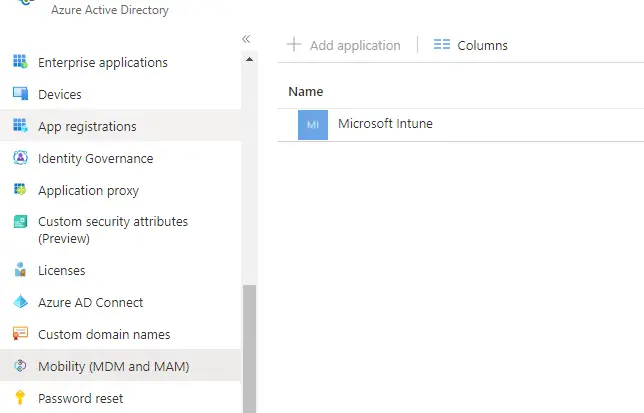
Task: Click the Licenses person icon
Action: click(x=20, y=270)
